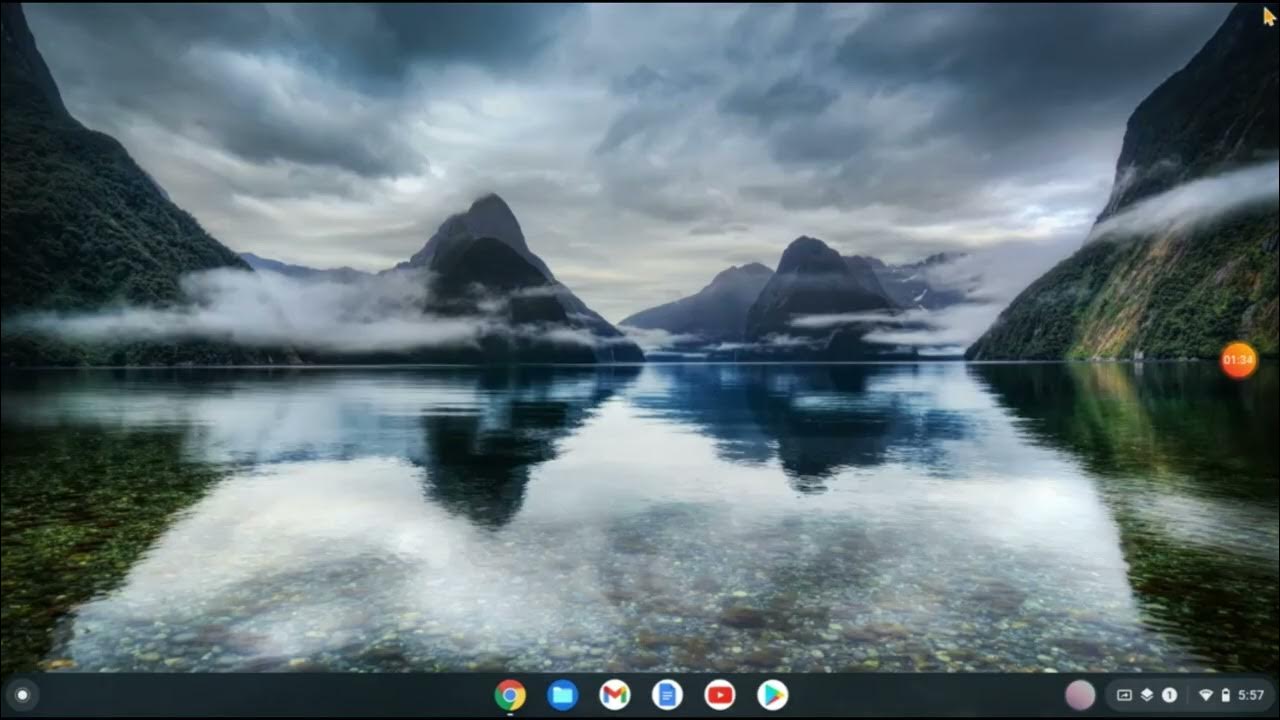Open Gmail from the shelf

coord(615,695)
